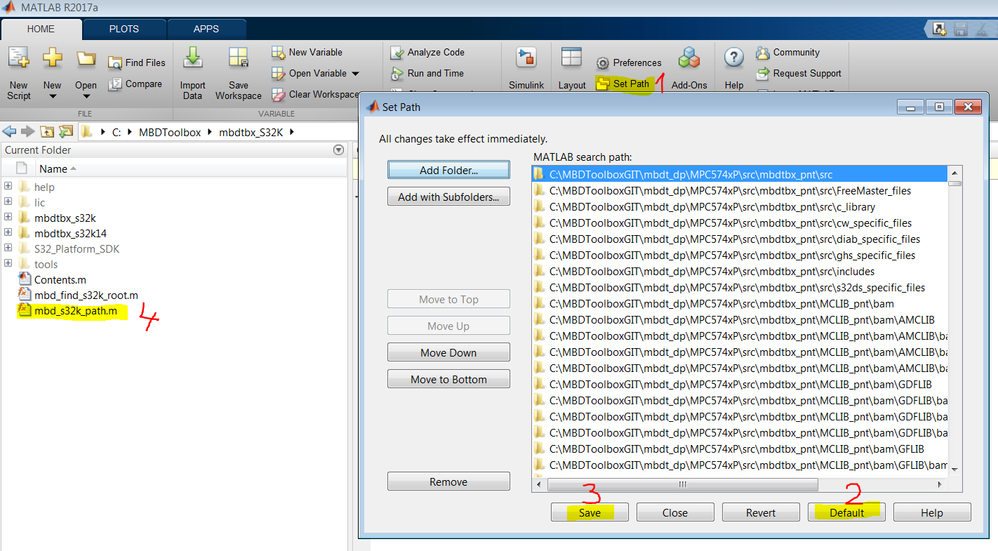
Task: Select path ending src\c_library
Action: point(712,207)
